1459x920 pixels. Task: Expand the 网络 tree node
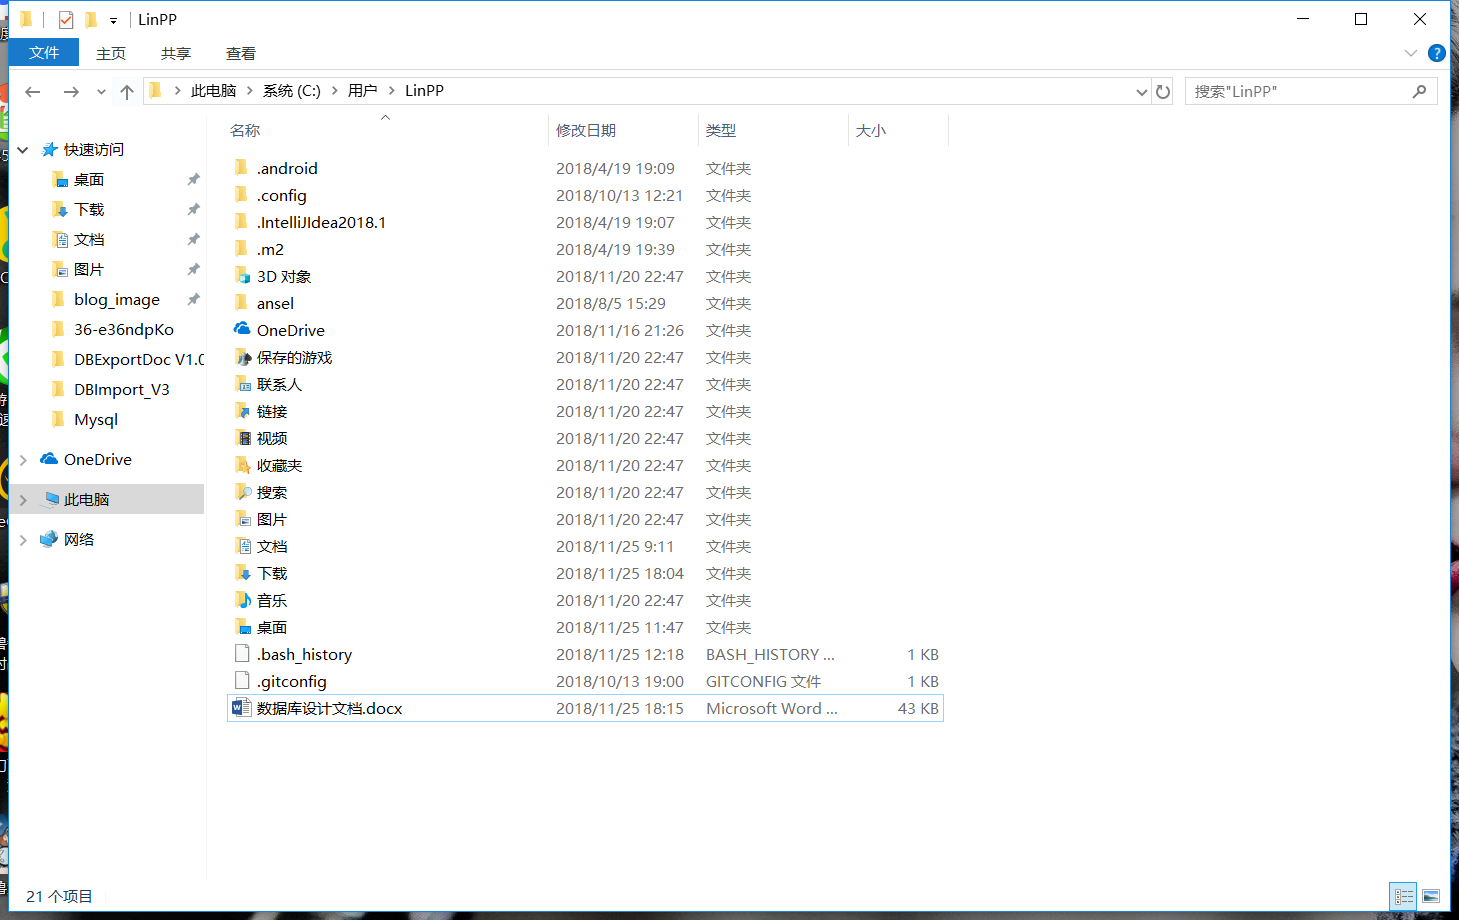pos(23,540)
